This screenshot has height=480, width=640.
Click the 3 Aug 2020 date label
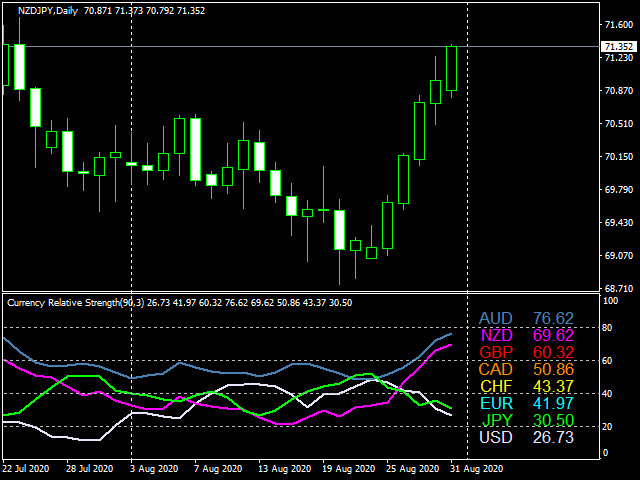[154, 469]
